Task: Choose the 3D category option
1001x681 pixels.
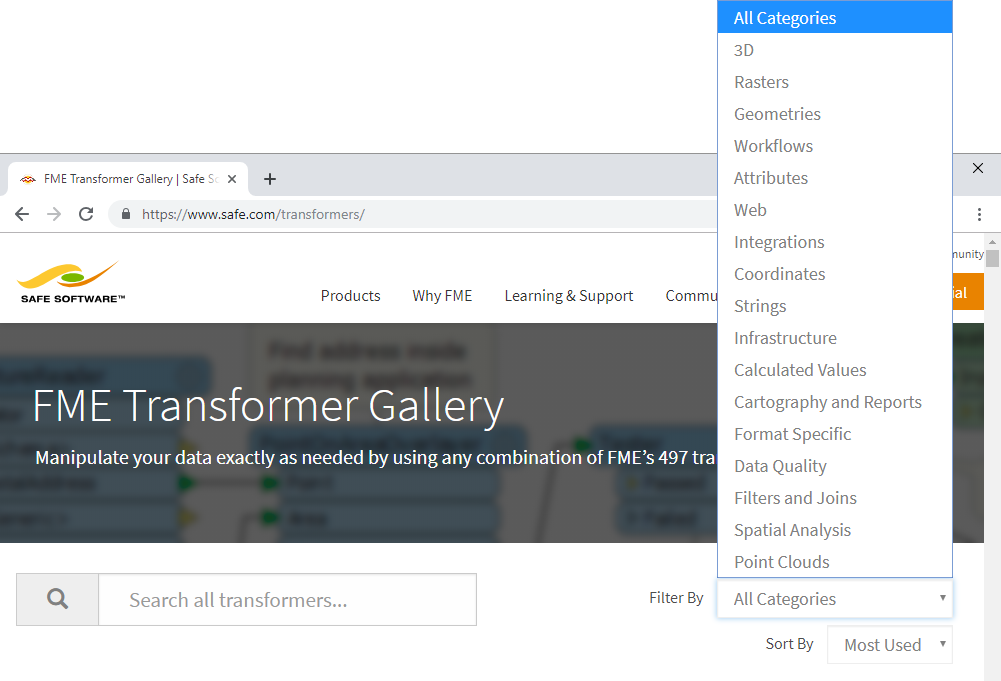Action: pyautogui.click(x=835, y=50)
